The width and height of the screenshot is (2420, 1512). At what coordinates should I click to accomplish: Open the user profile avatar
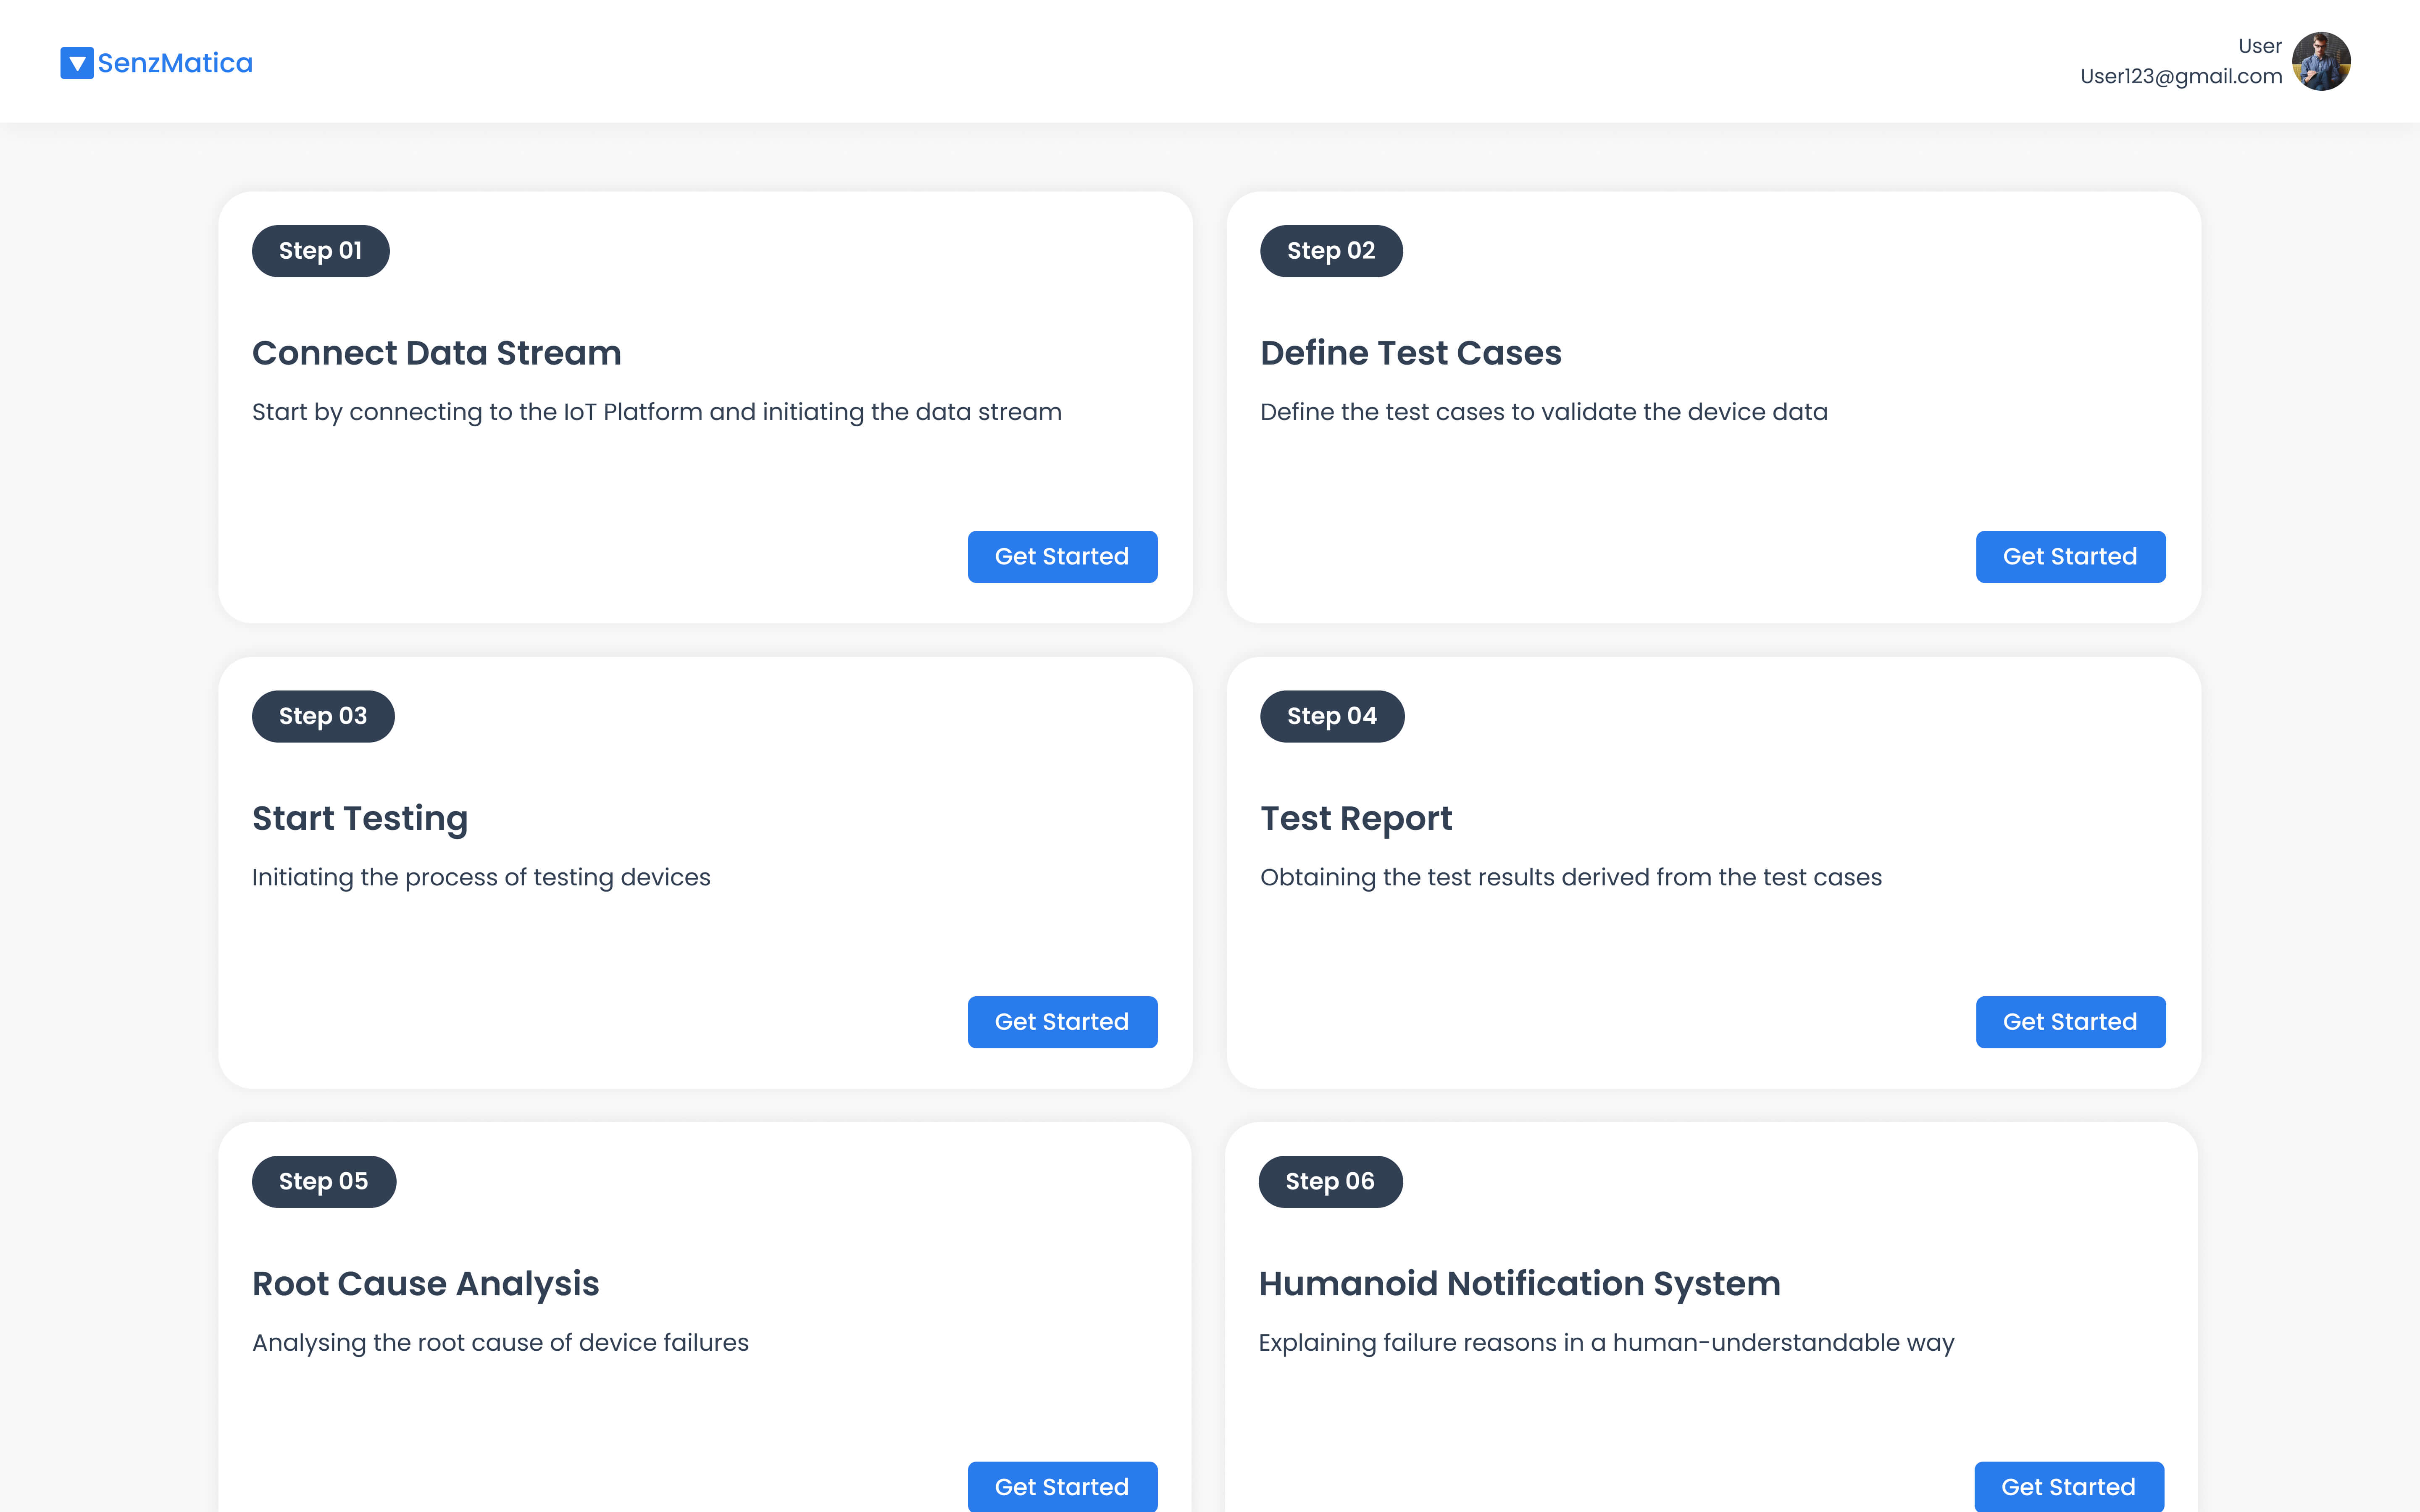pos(2321,61)
